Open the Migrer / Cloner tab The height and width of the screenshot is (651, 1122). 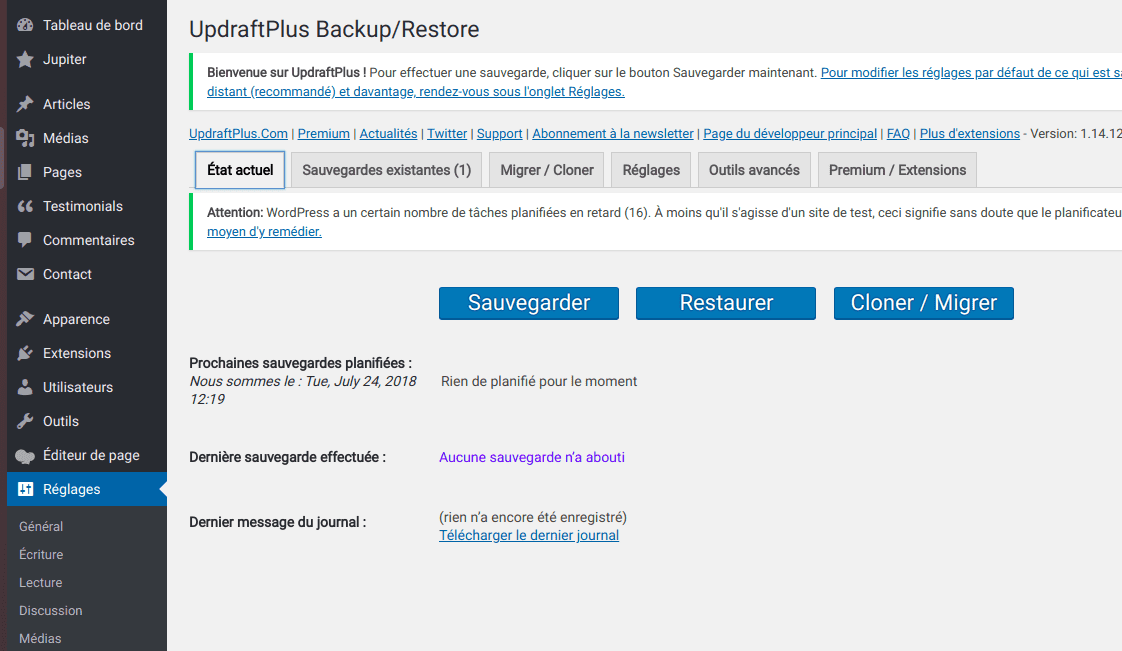pos(547,170)
